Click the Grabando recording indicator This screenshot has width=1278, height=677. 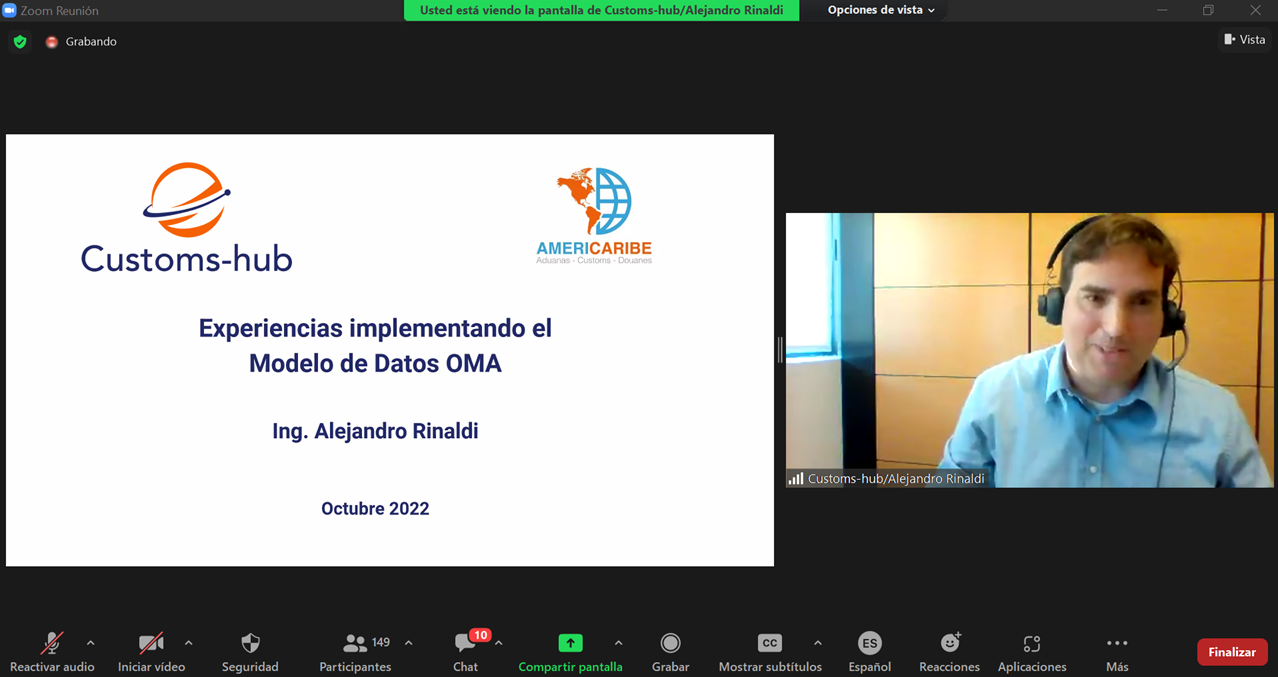click(x=81, y=41)
